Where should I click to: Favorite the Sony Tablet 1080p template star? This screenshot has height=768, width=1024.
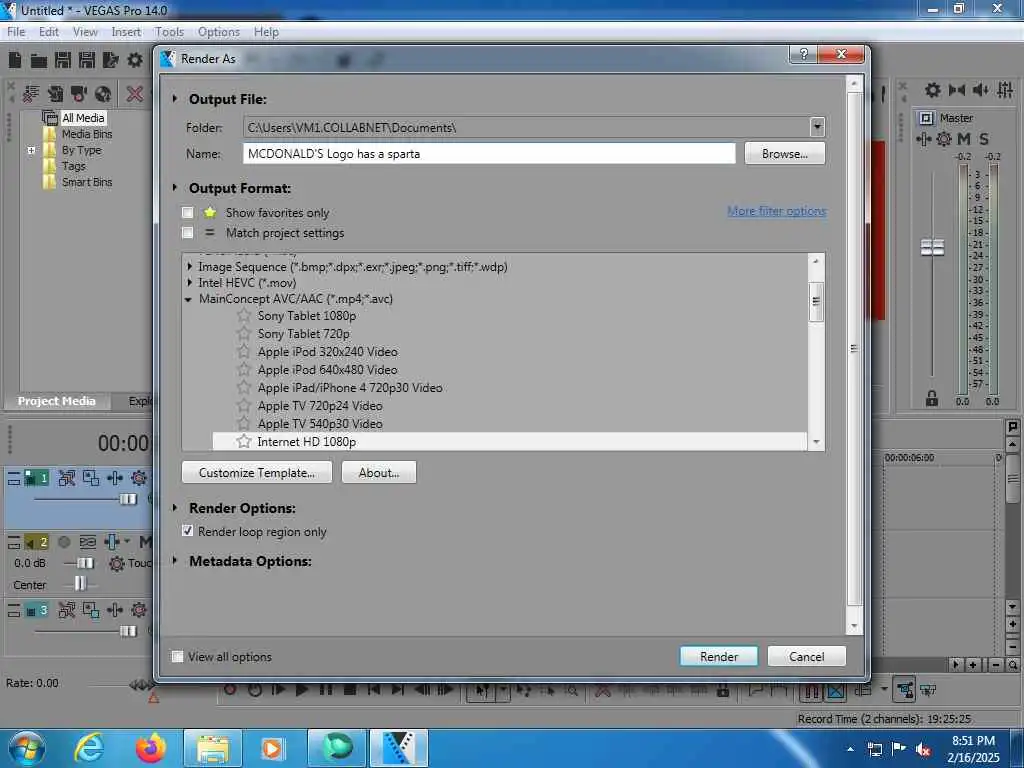pos(244,315)
